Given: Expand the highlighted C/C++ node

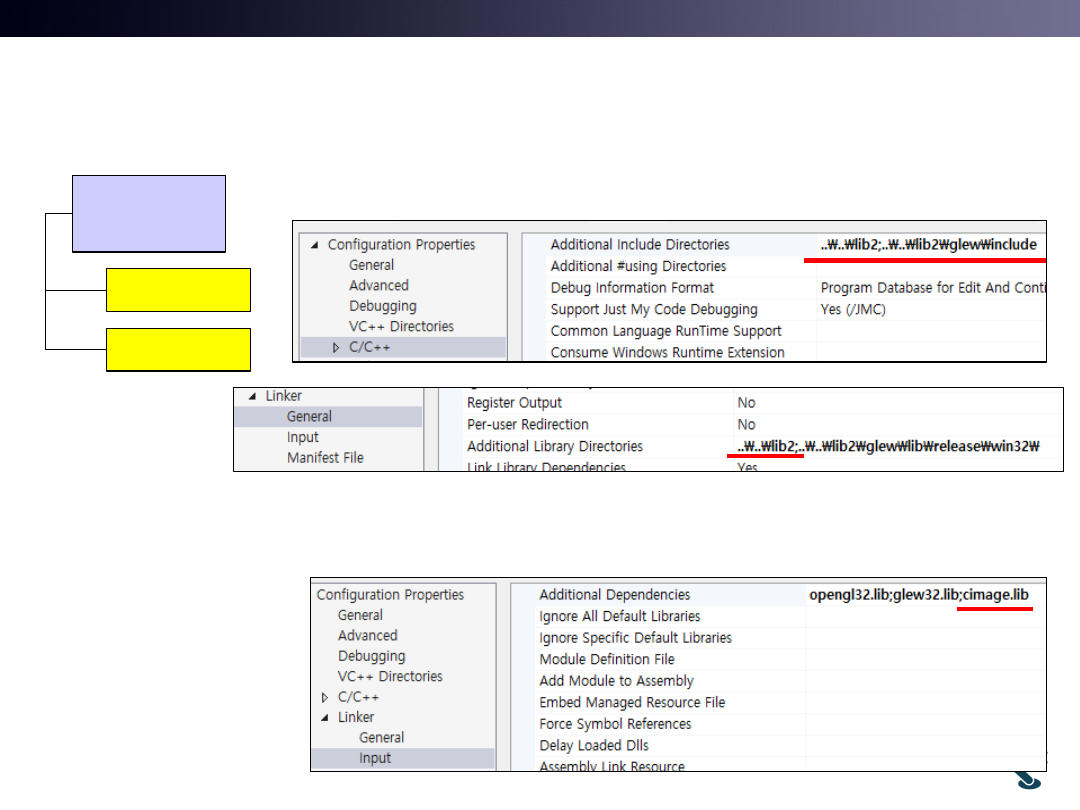Looking at the screenshot, I should click(336, 348).
